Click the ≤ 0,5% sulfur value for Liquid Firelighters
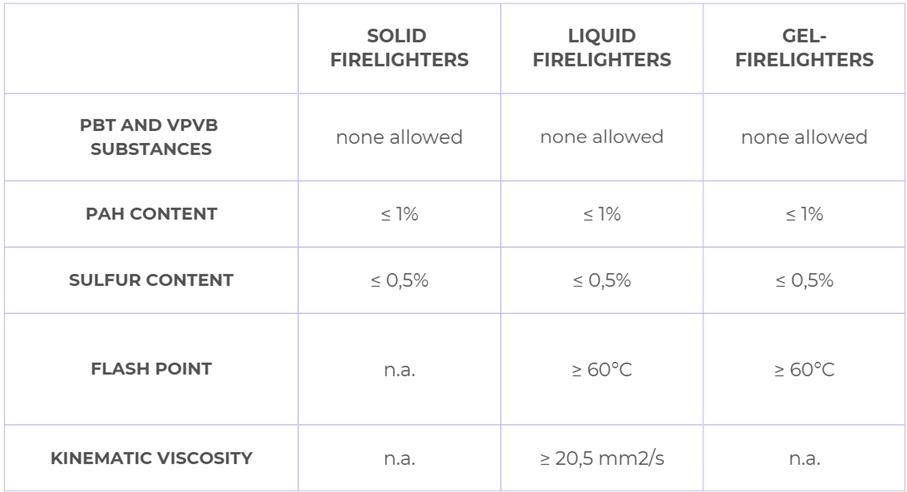907x492 pixels. coord(602,281)
